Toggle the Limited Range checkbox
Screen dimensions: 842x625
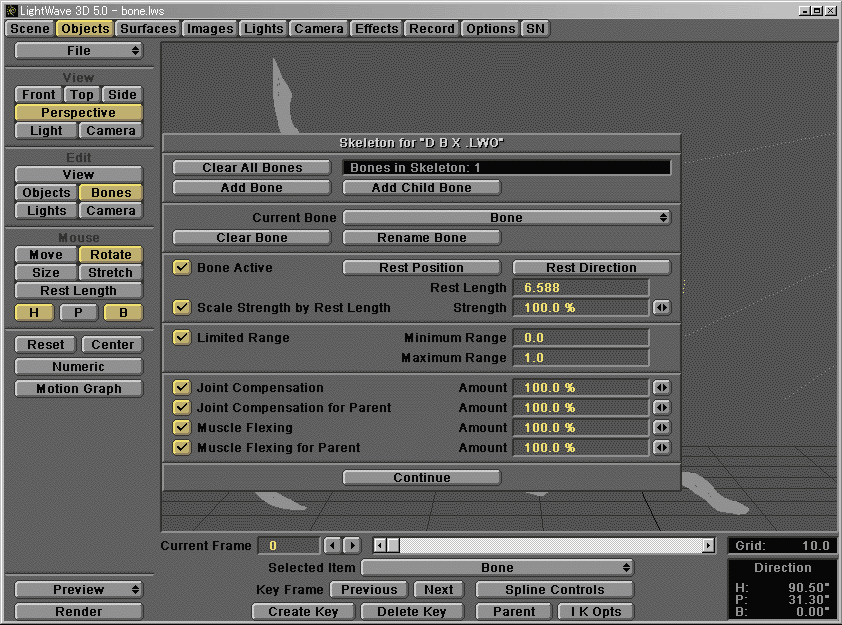[x=182, y=338]
